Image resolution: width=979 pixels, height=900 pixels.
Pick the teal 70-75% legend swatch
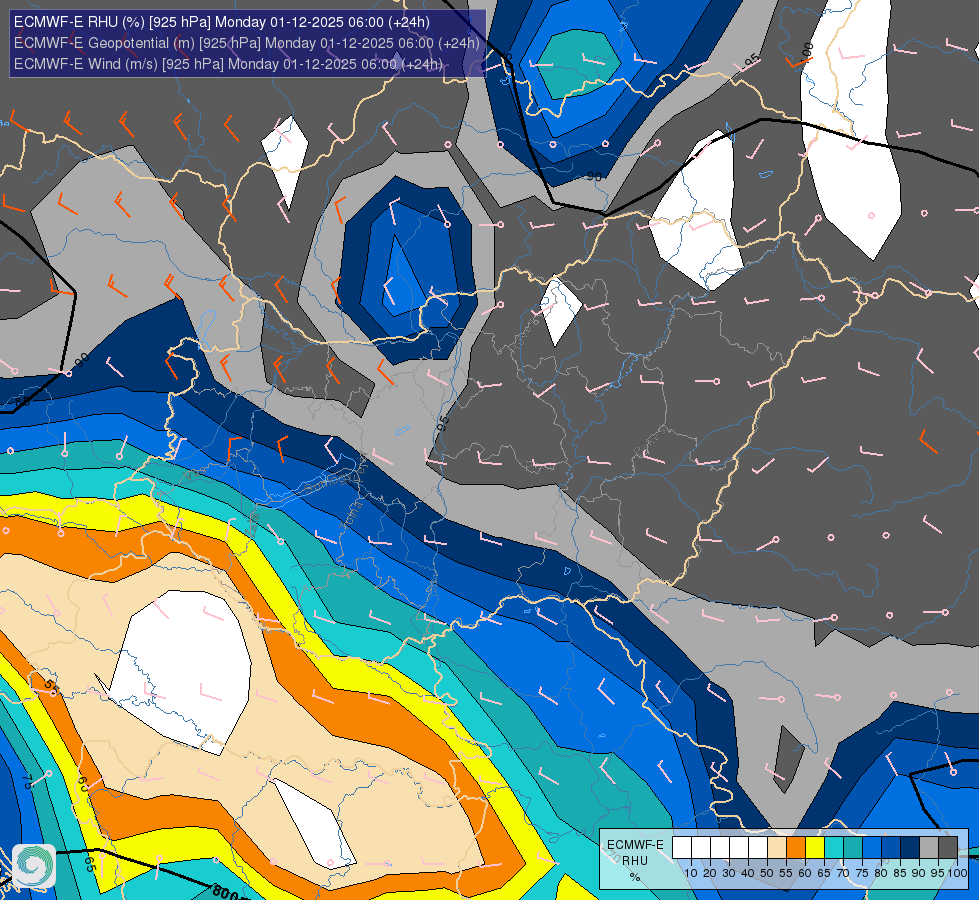[x=852, y=848]
